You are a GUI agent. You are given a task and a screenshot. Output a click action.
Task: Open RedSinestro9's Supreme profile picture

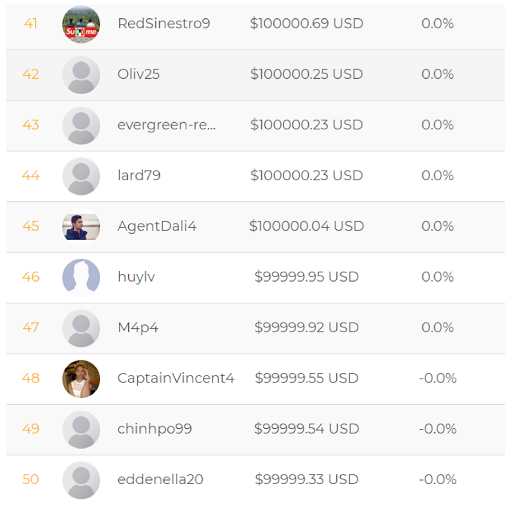click(81, 24)
